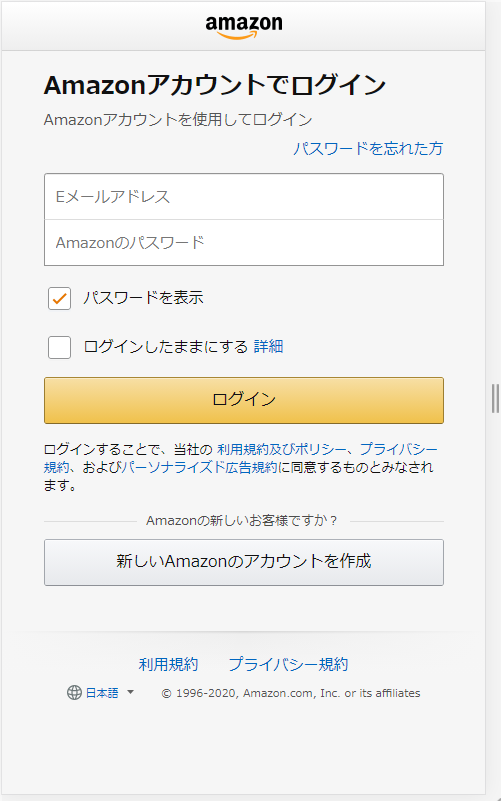Click the globe language icon
The height and width of the screenshot is (801, 501).
74,693
